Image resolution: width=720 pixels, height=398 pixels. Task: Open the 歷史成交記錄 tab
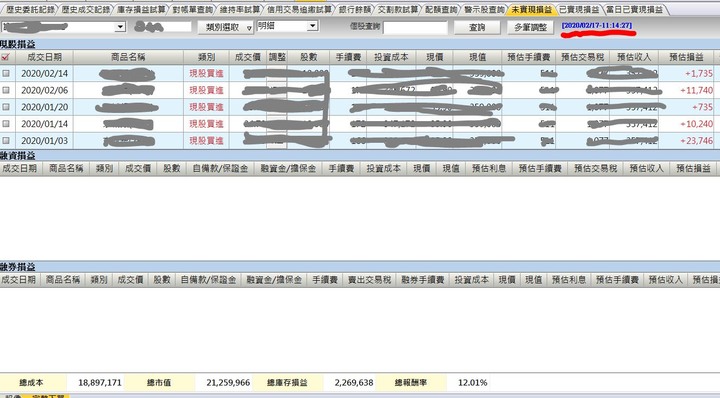[85, 9]
